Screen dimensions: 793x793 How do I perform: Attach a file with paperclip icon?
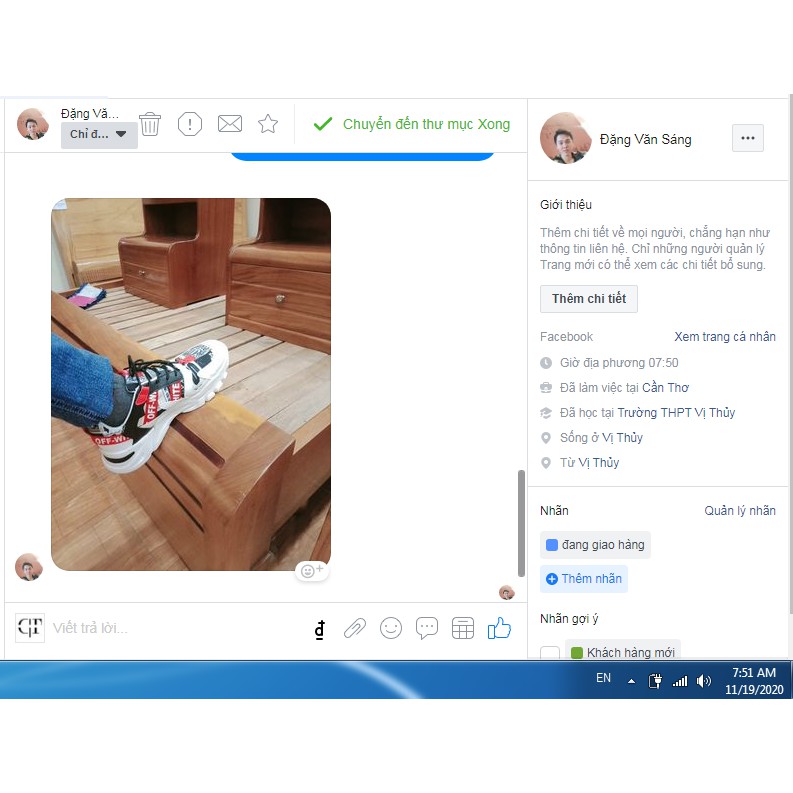coord(355,629)
